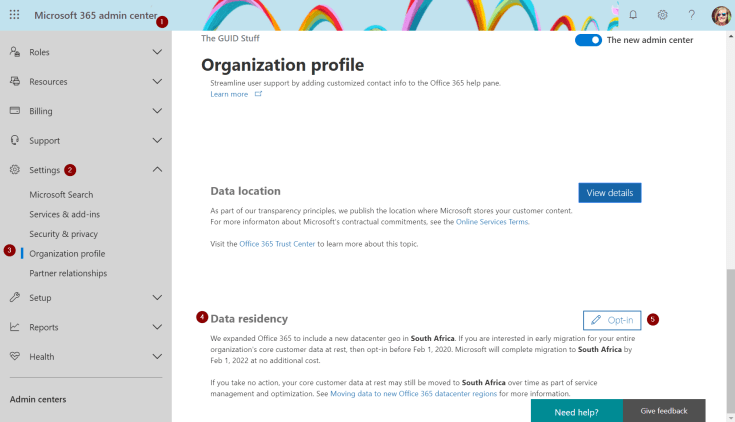Go to Security & privacy settings
Screen dimensions: 735x422
[x=63, y=233]
